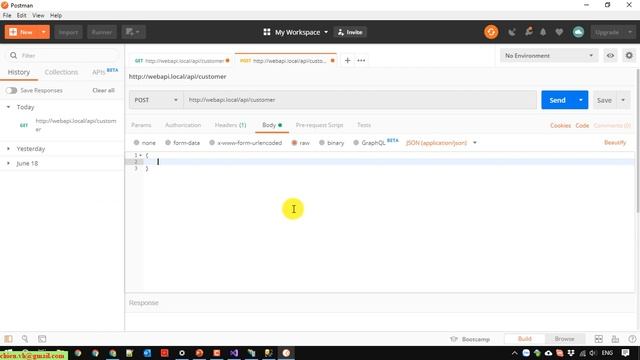
Task: Open the environment quick look eye icon
Action: pos(610,56)
